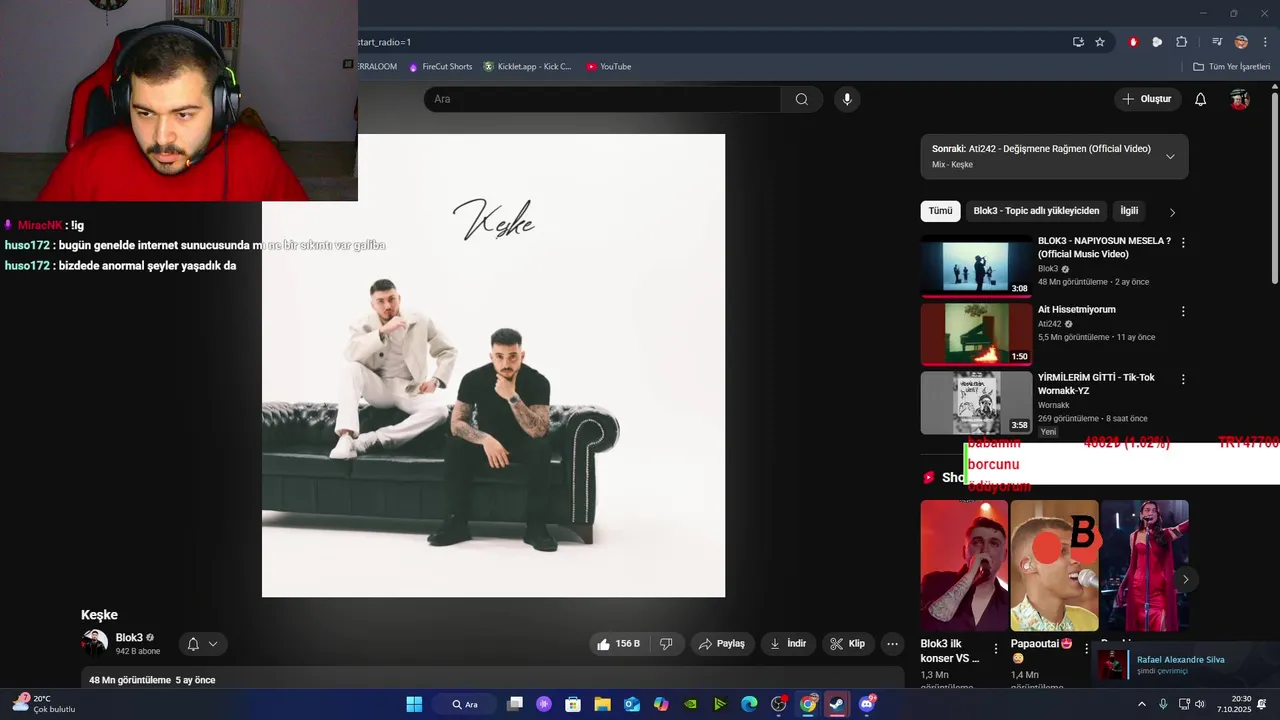Screen dimensions: 1280x720
Task: Select Blok3 - Topic adlı yükleyiciden chip
Action: [1036, 211]
